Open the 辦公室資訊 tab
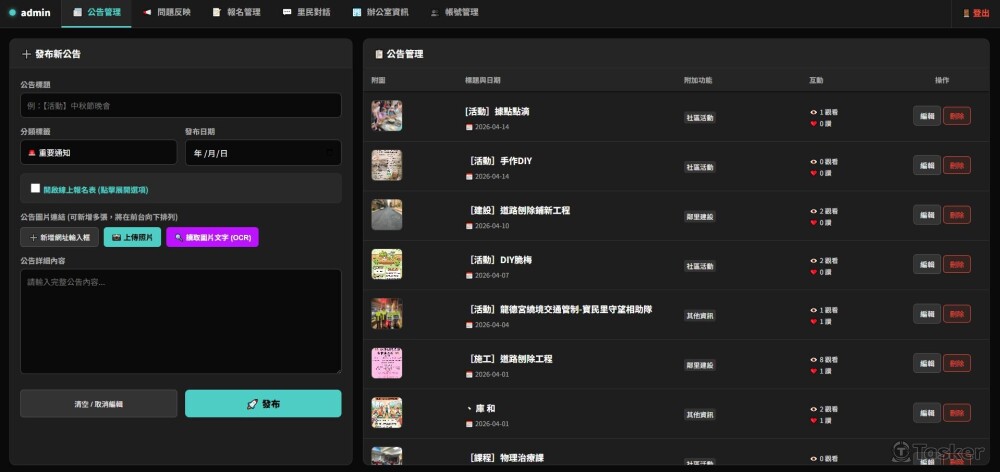The width and height of the screenshot is (1000, 472). [381, 12]
